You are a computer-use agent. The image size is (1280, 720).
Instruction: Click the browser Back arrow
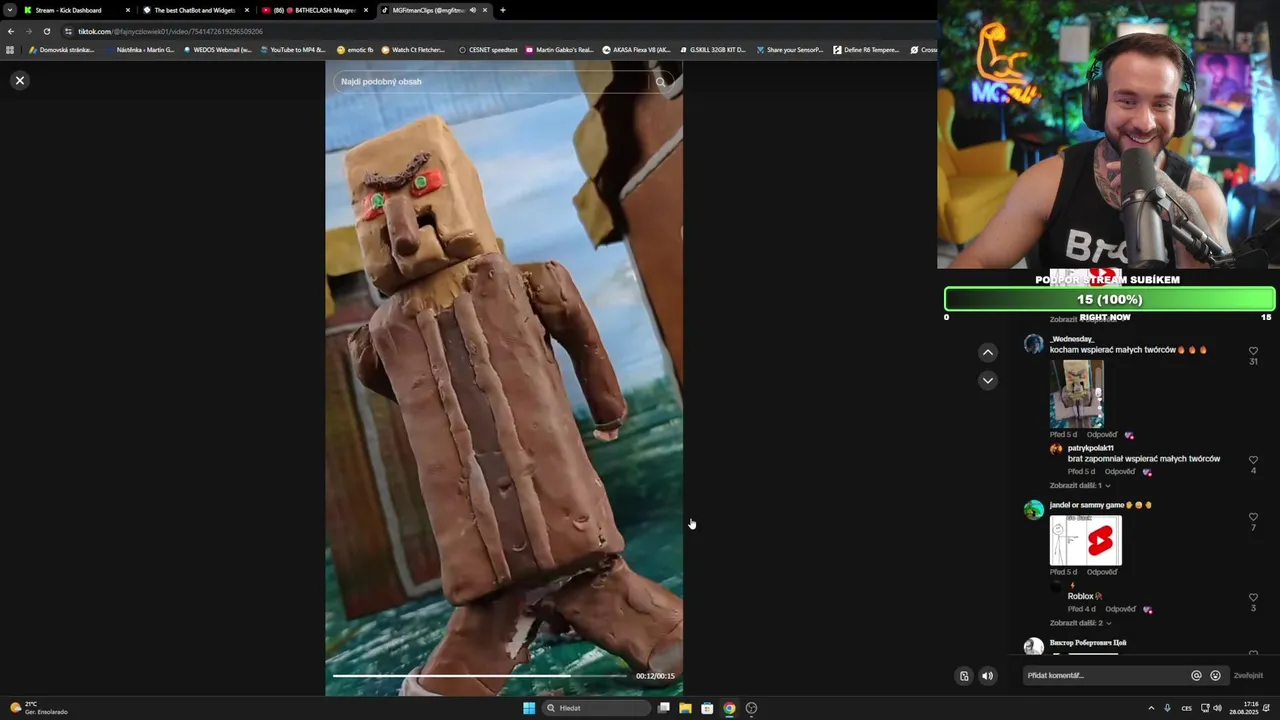point(11,31)
